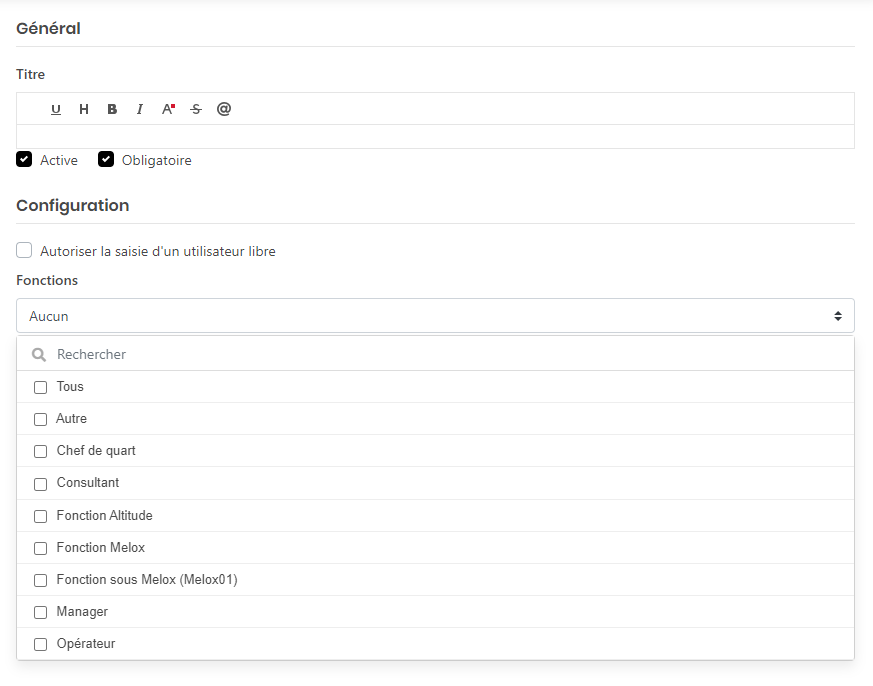The width and height of the screenshot is (873, 686).
Task: Uncheck the Obligatoire checkbox
Action: tap(106, 160)
